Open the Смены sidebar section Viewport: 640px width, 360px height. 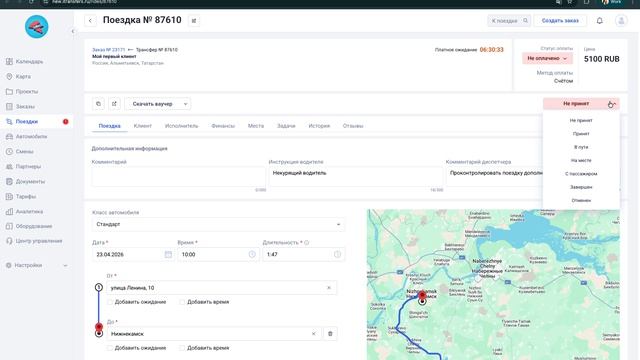pos(20,151)
